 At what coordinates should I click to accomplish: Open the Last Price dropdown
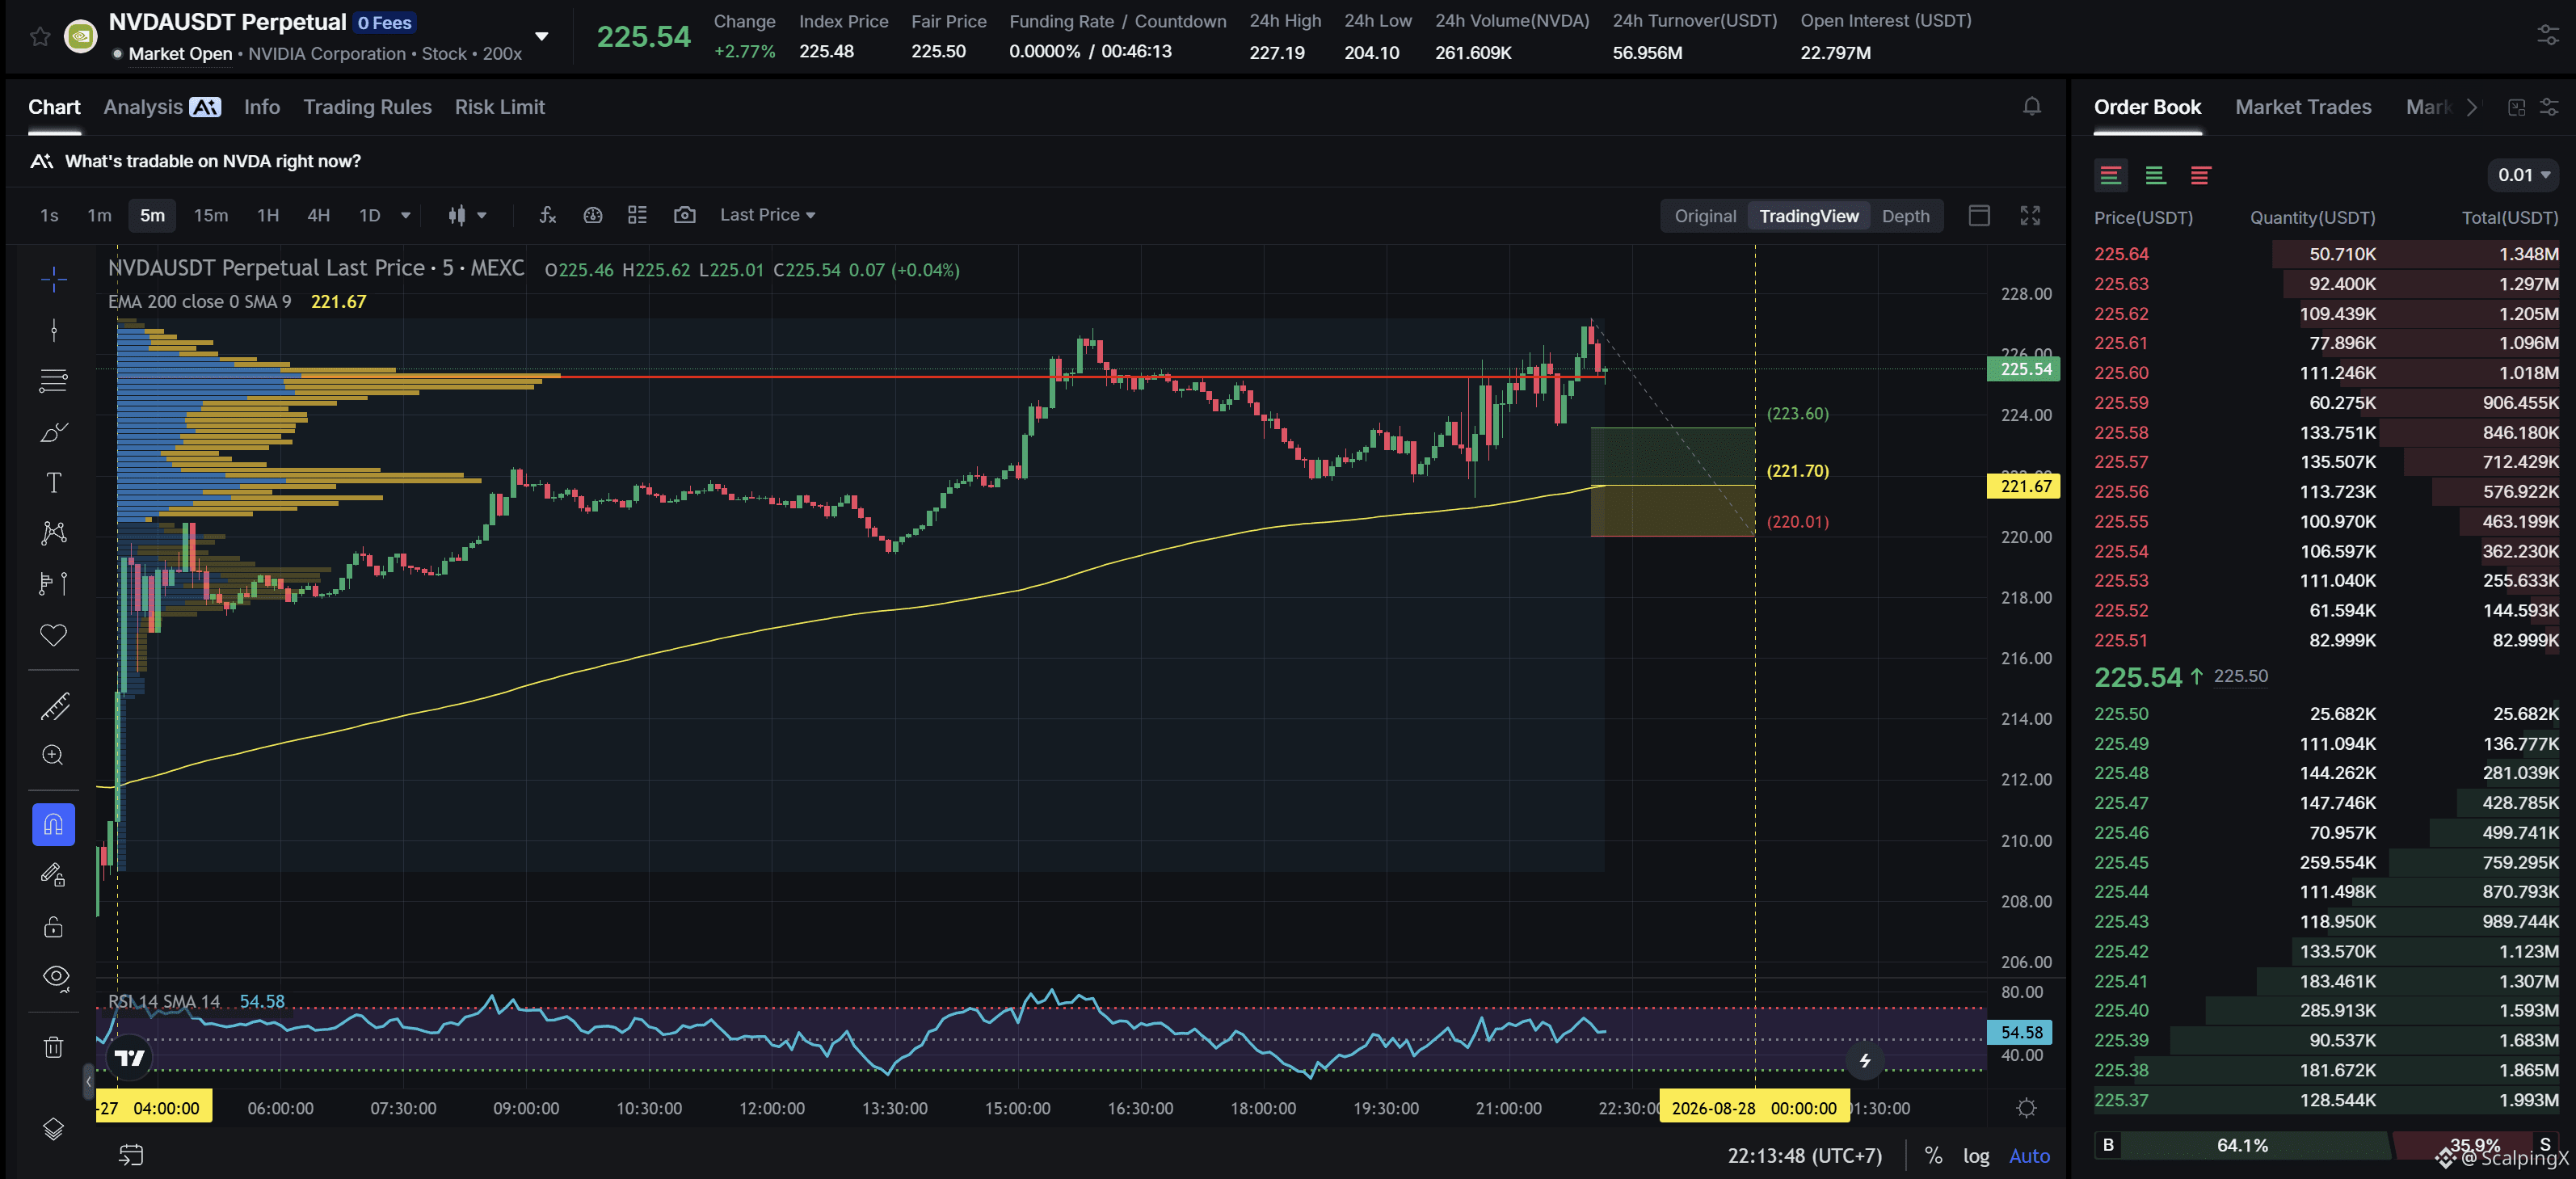point(767,215)
